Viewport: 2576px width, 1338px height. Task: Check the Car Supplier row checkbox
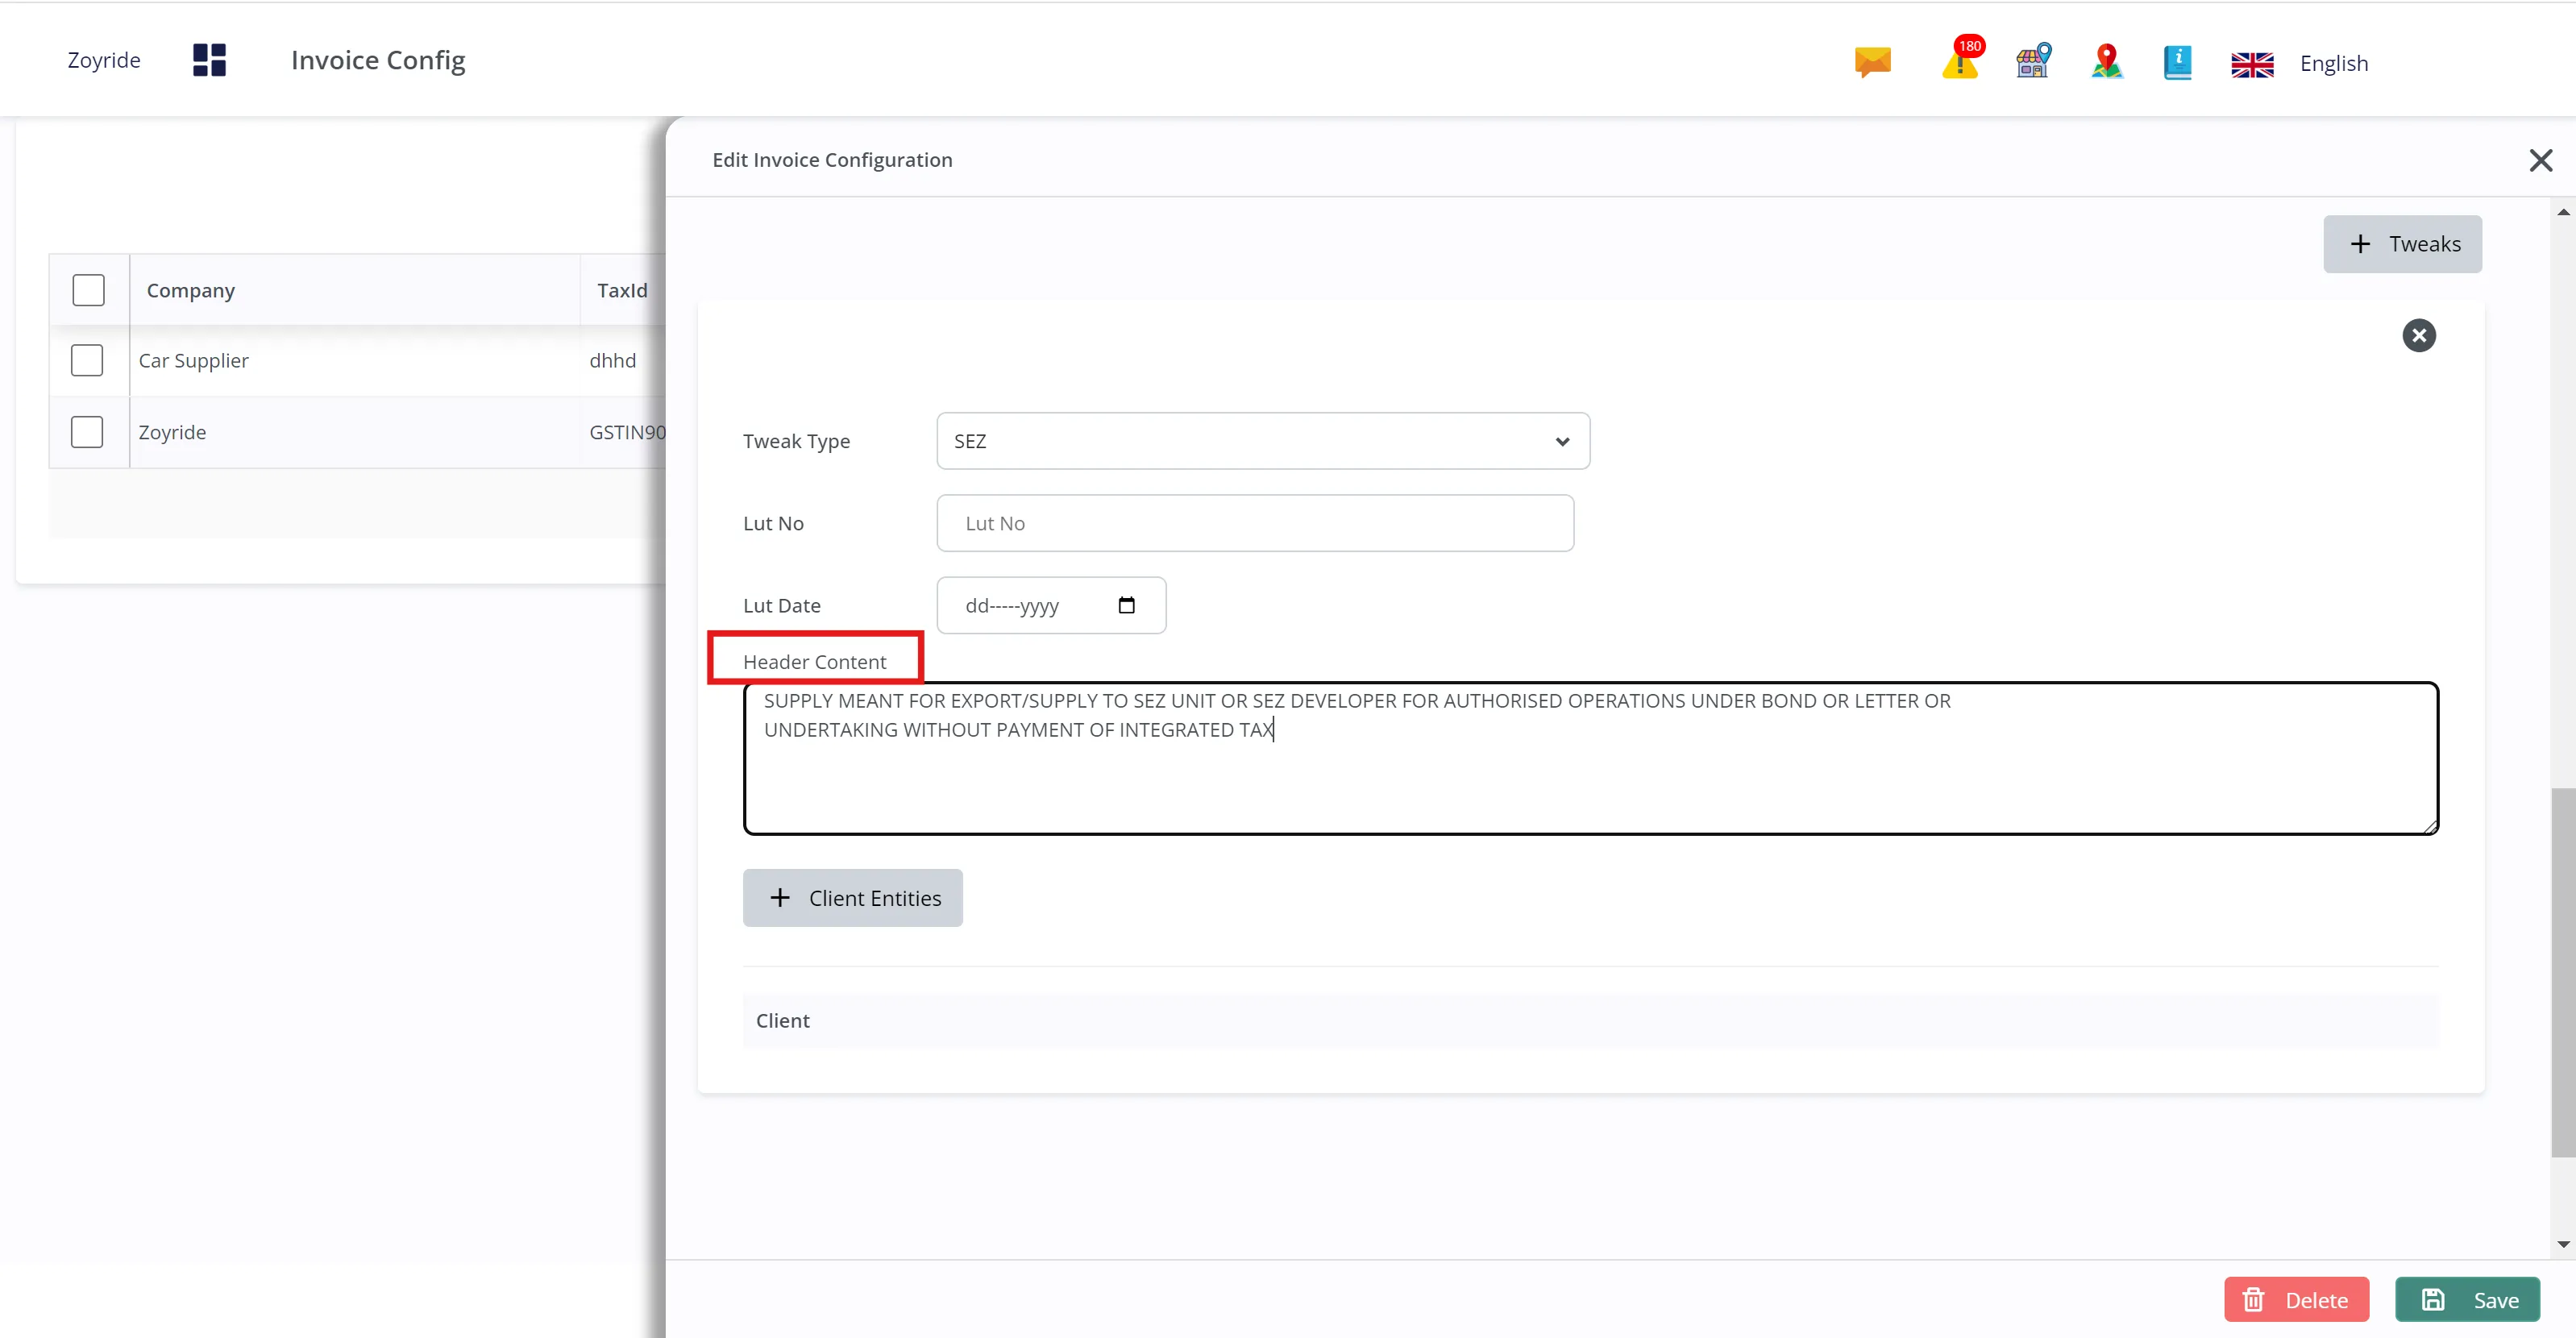click(x=87, y=360)
